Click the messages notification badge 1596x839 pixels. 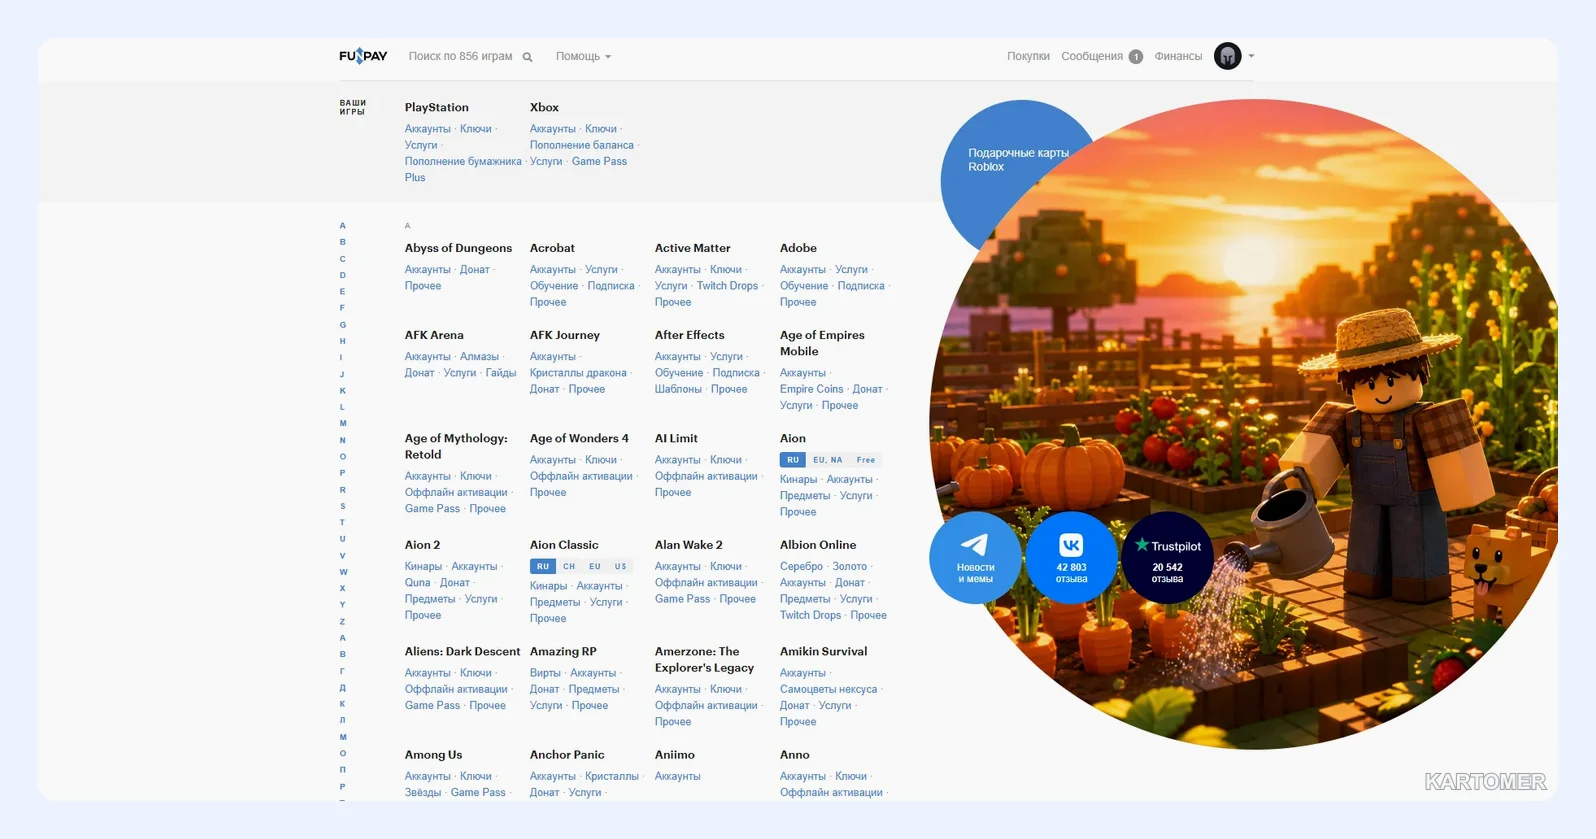pos(1135,57)
